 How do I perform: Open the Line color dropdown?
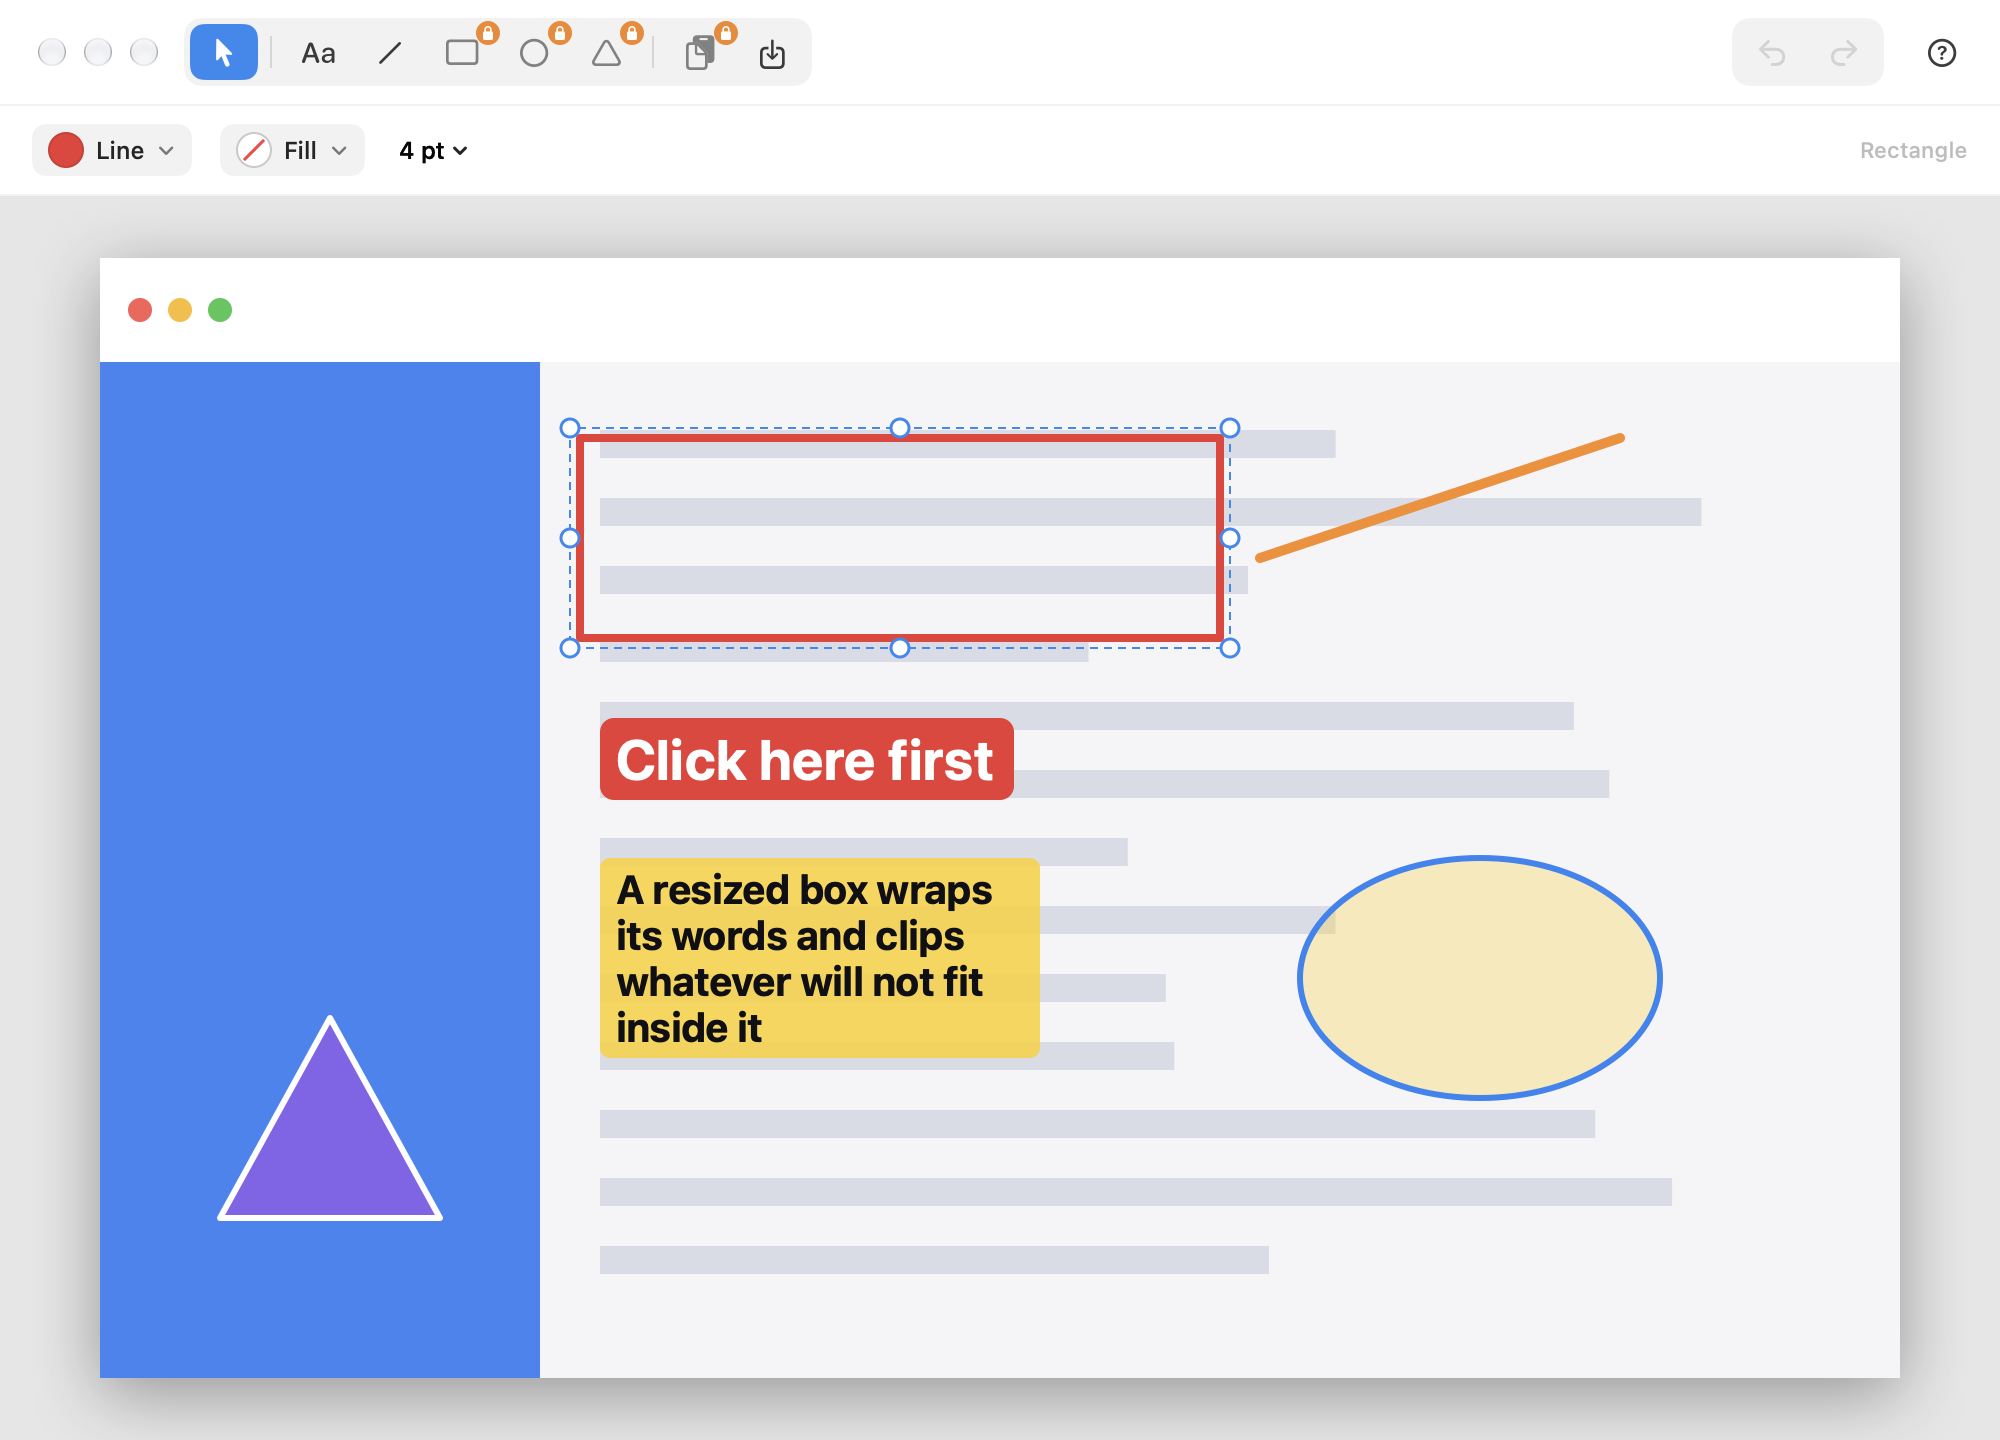click(112, 150)
